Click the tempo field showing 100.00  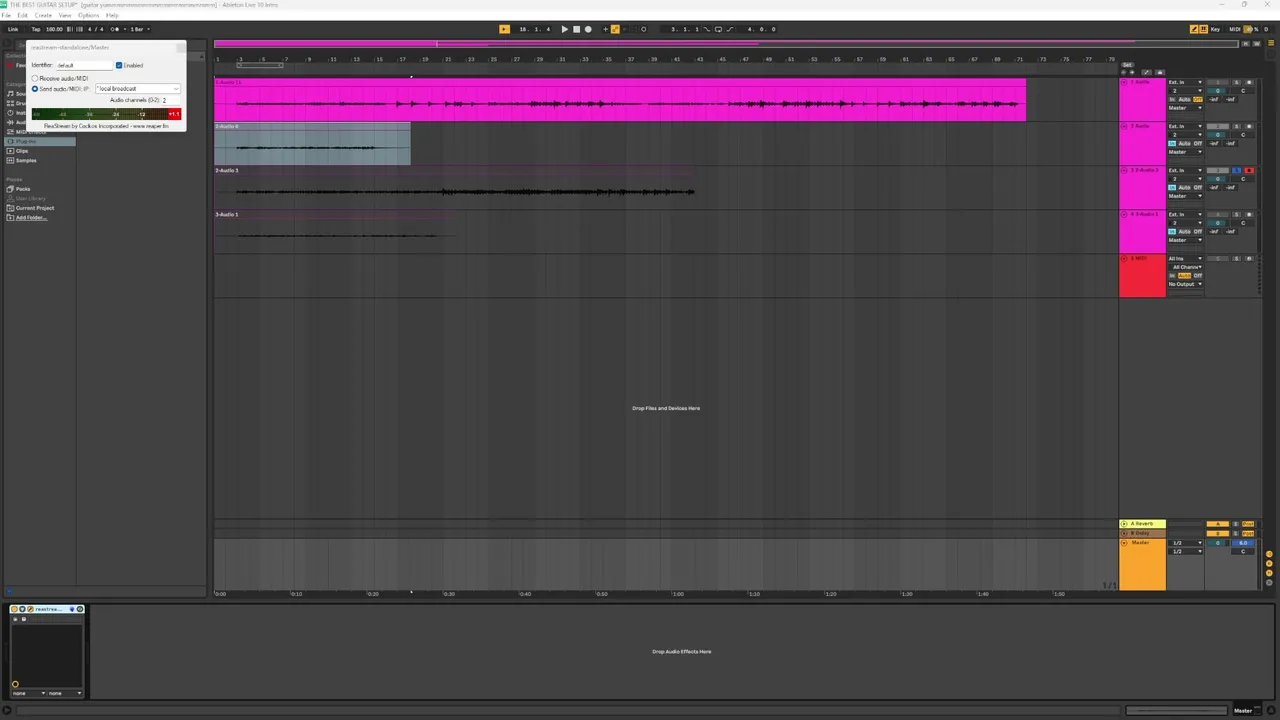click(54, 29)
